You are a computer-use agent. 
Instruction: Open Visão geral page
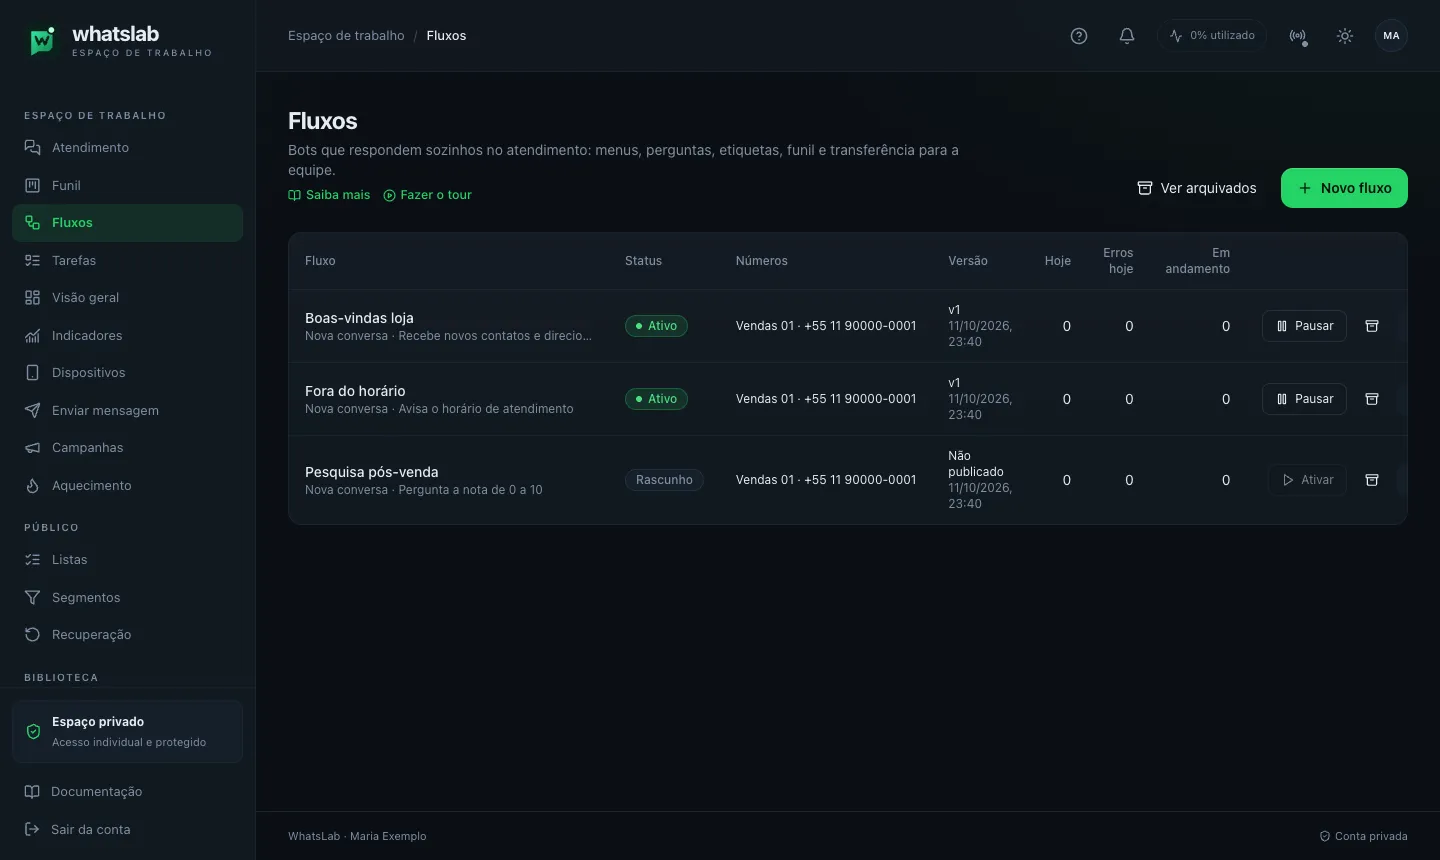click(127, 298)
